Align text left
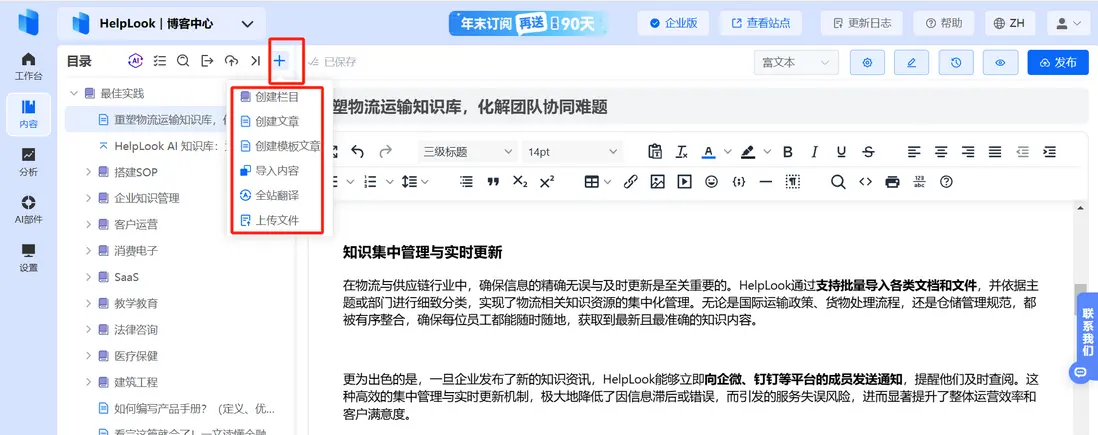1098x435 pixels. 915,151
